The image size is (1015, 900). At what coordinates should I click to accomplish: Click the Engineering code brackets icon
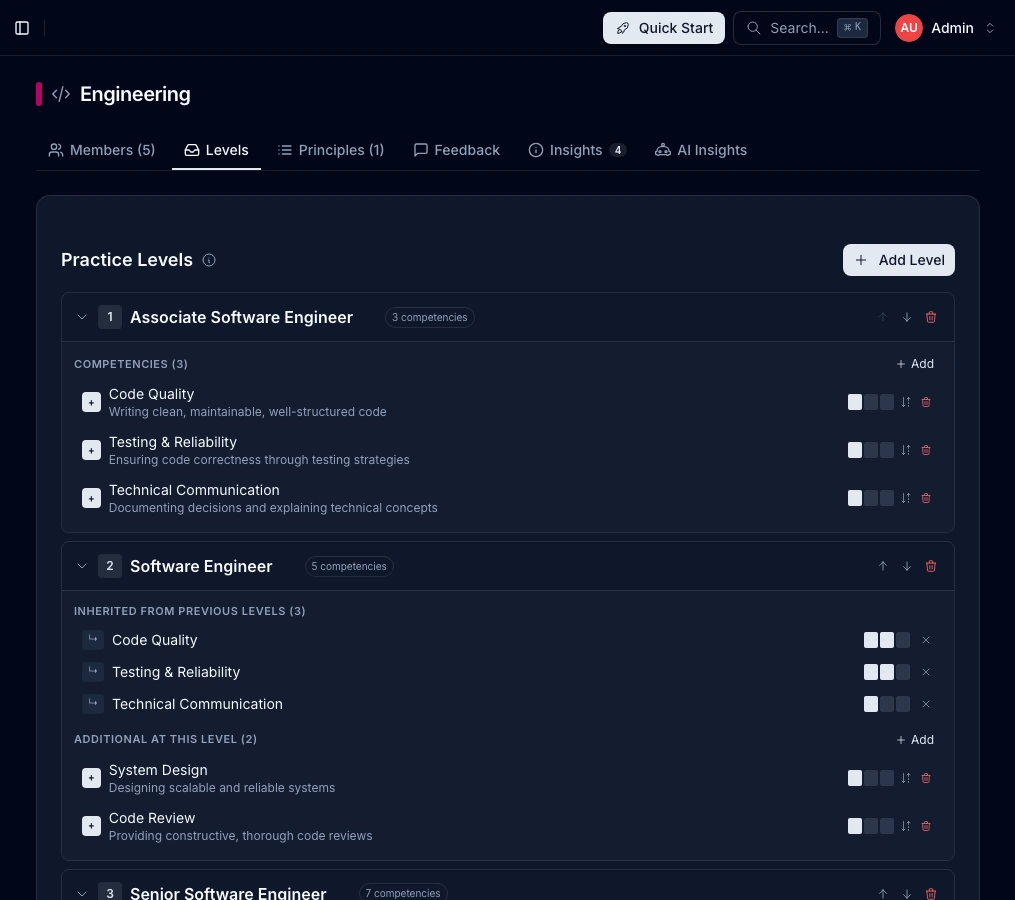pos(61,95)
